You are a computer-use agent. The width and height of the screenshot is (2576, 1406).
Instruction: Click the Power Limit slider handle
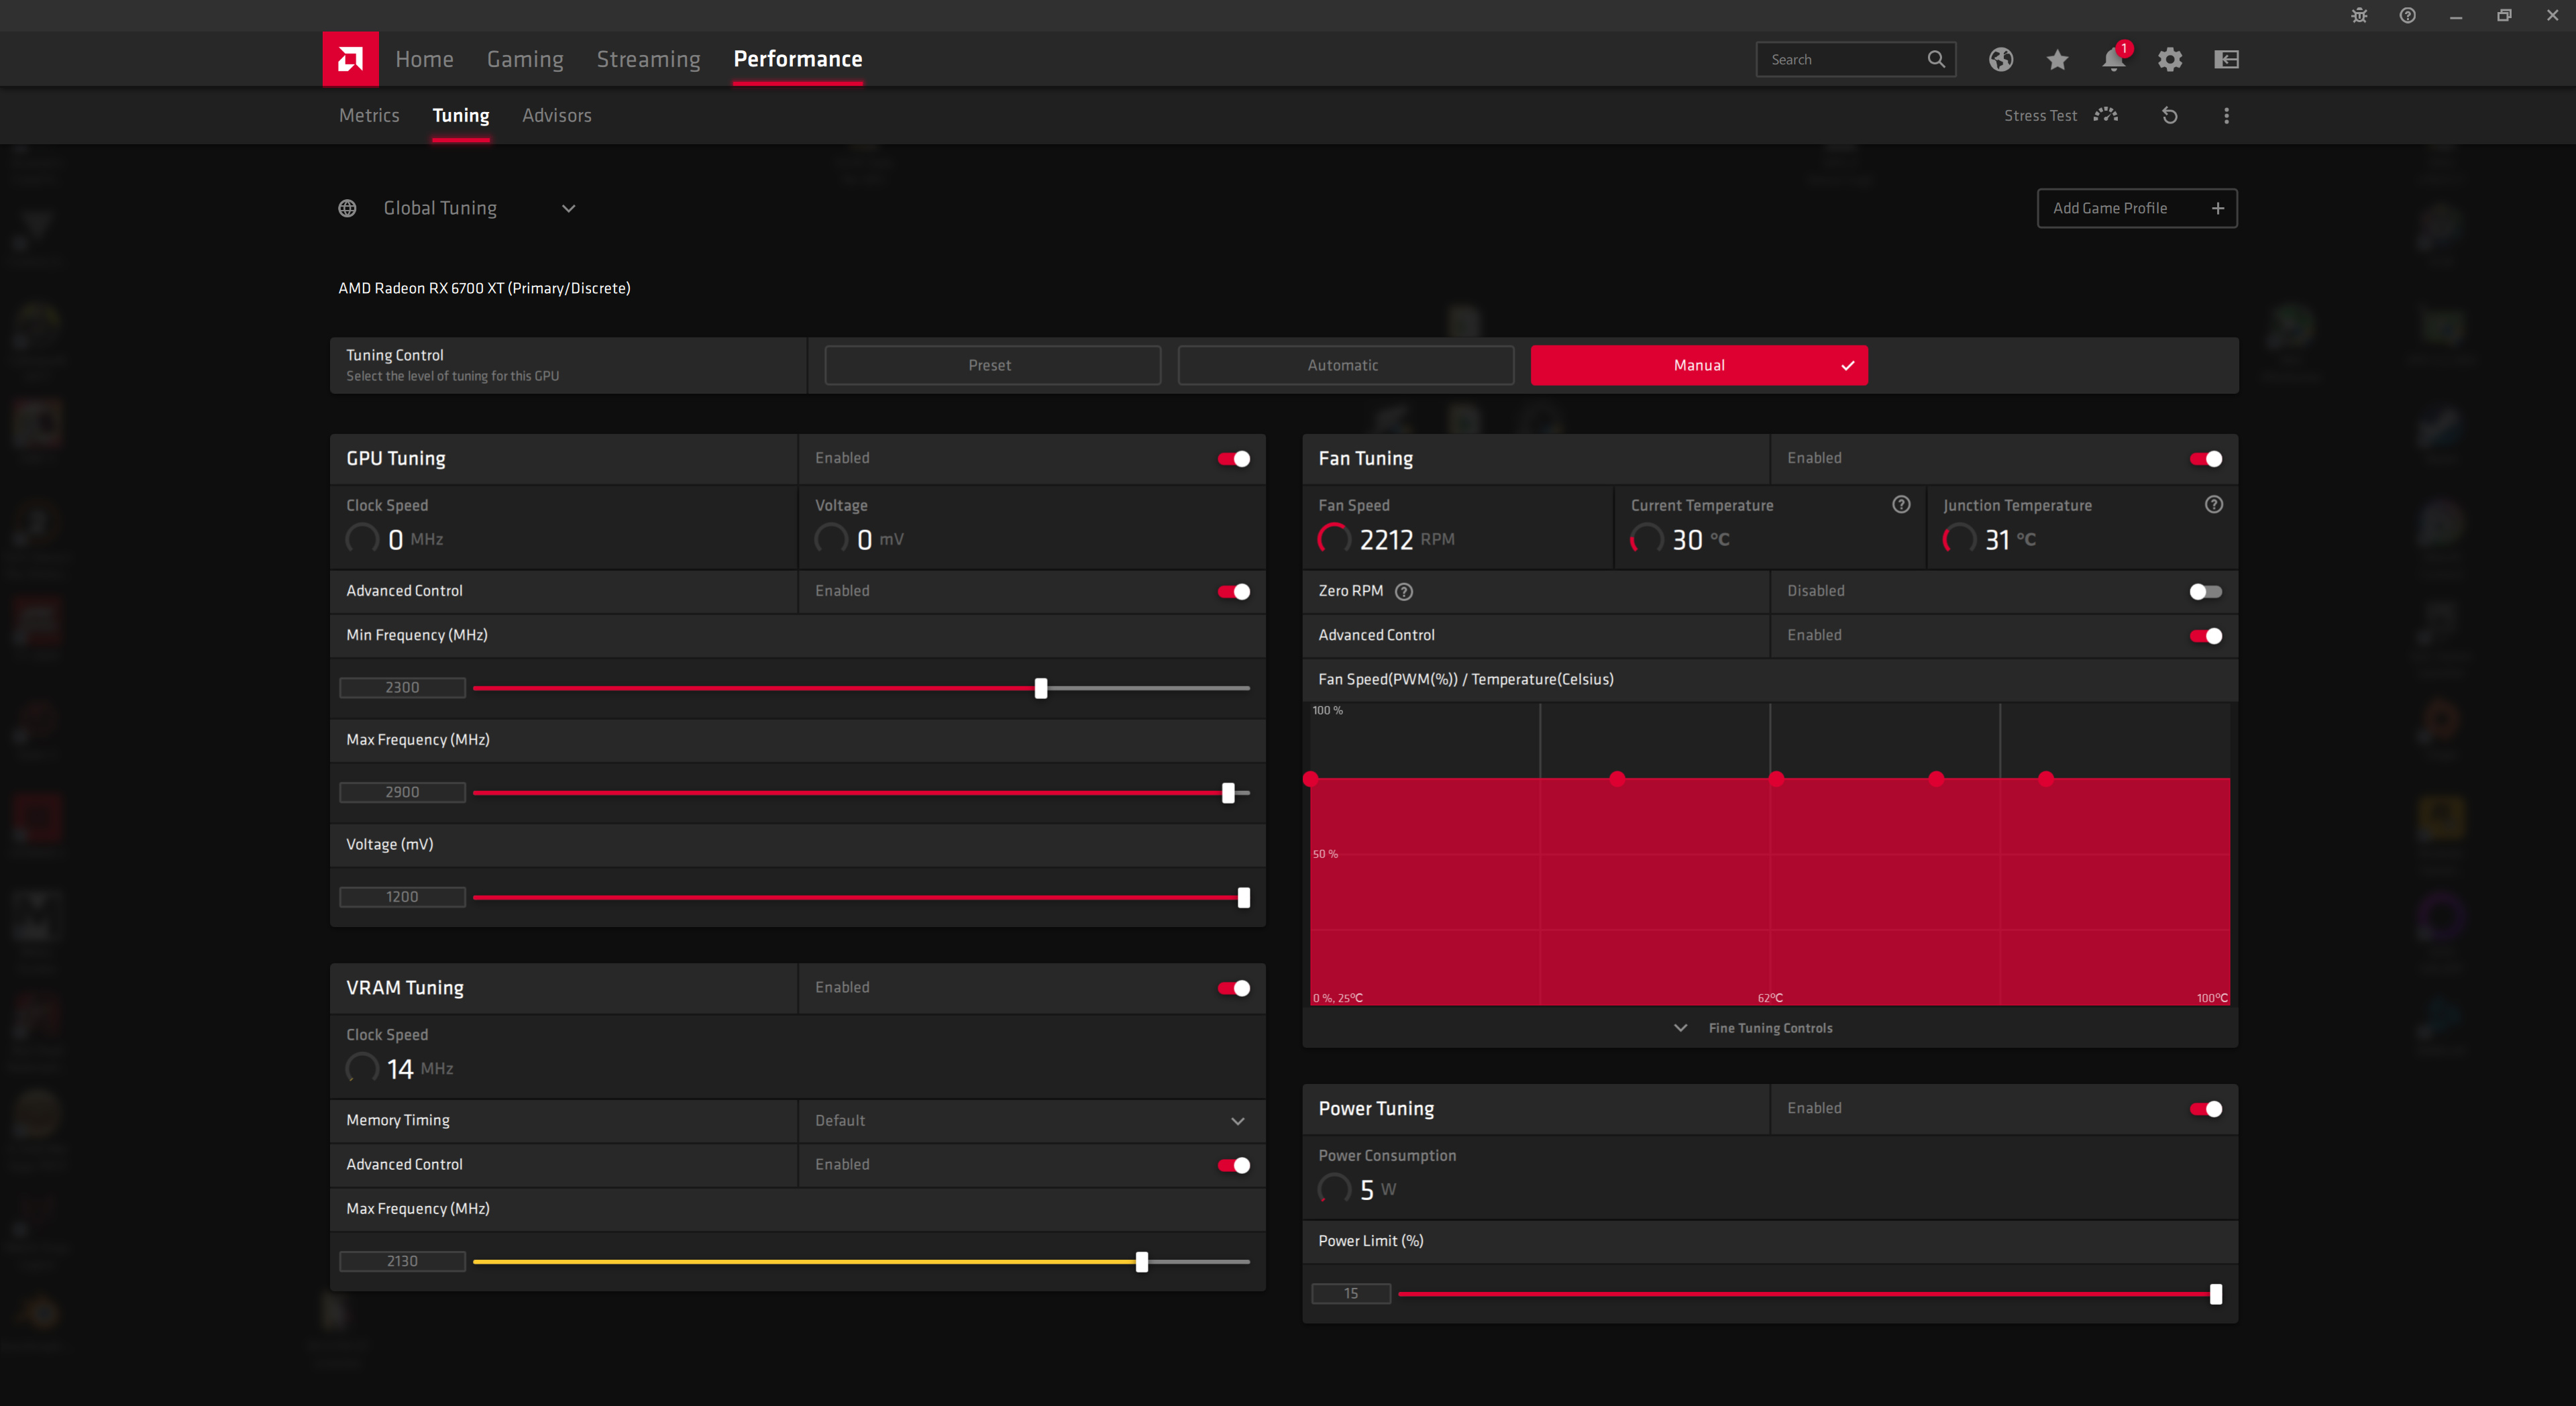pos(2216,1294)
